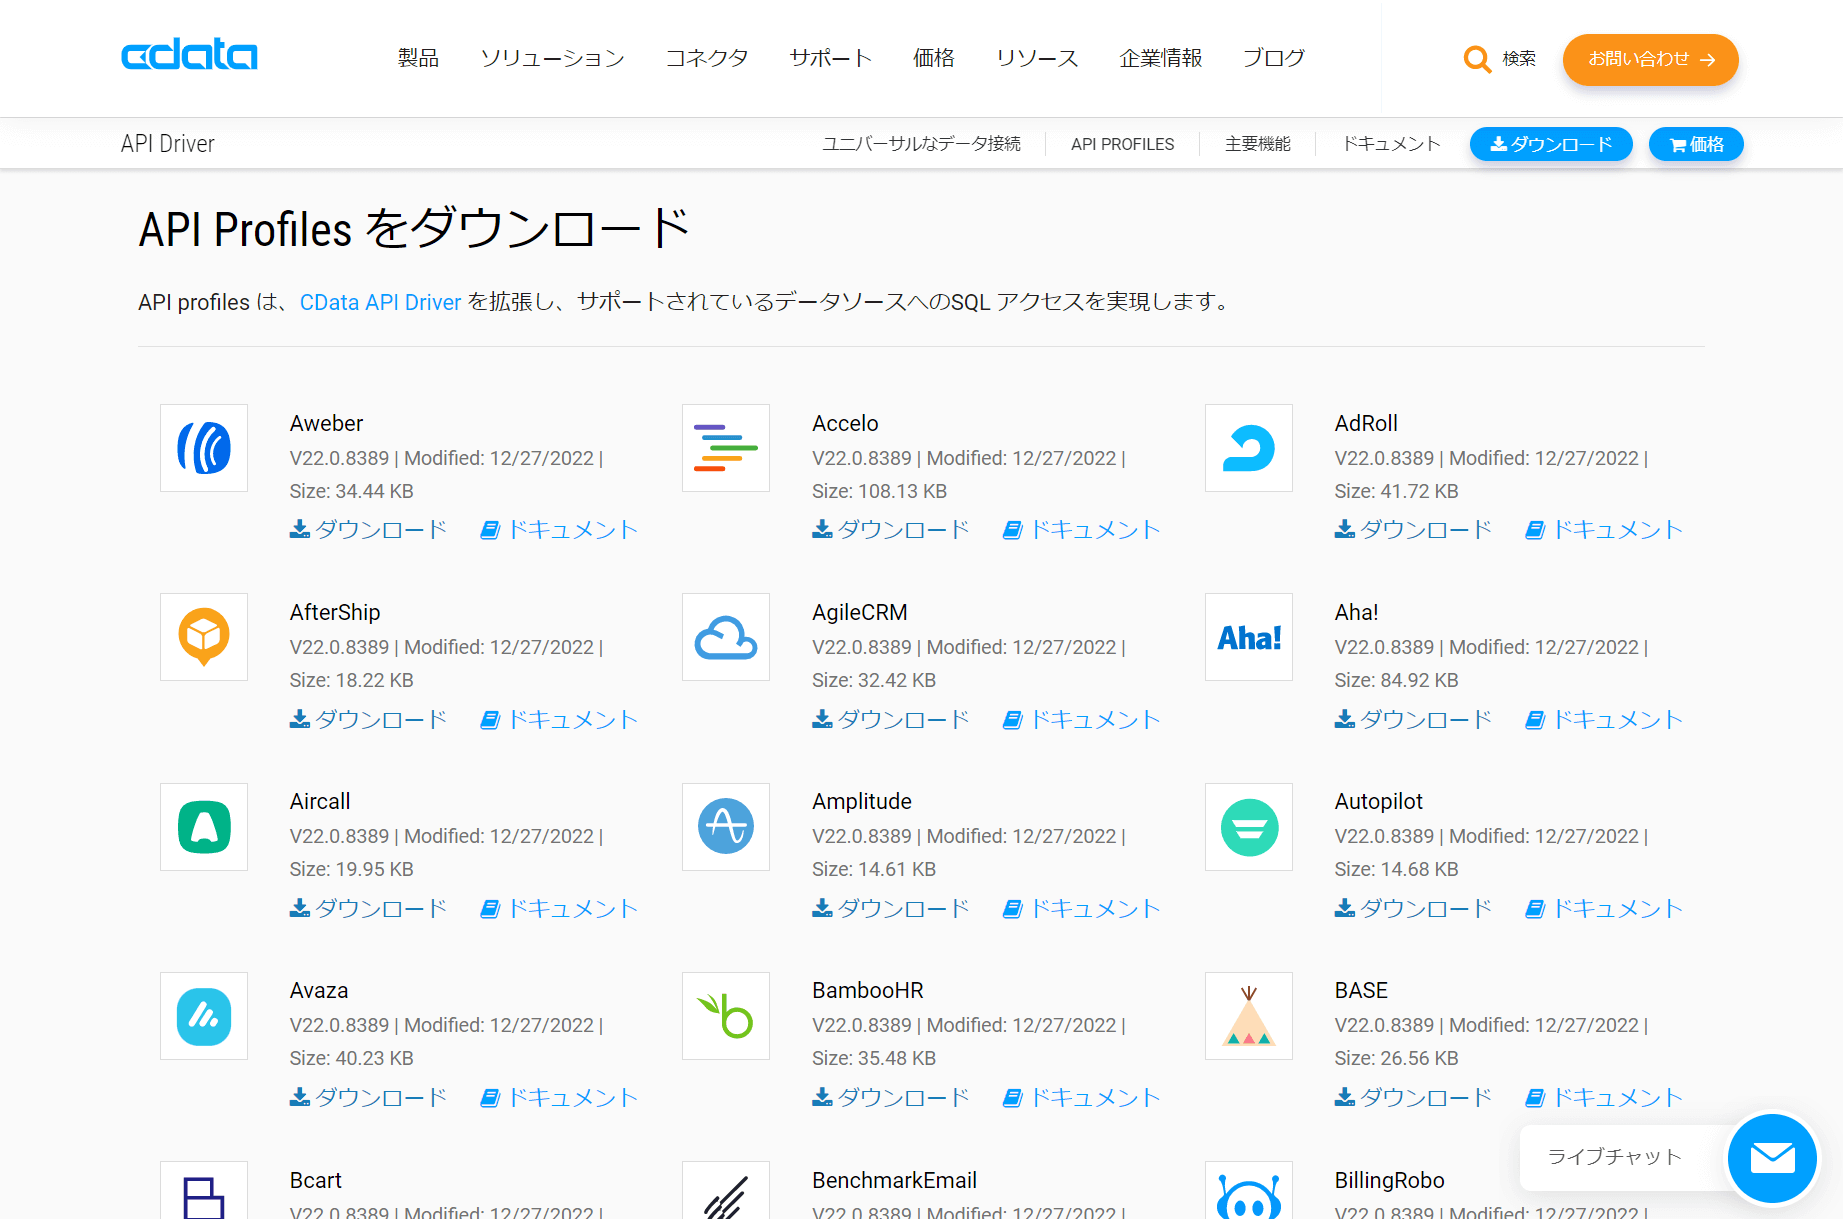
Task: Download the BambooHR profile
Action: (x=891, y=1097)
